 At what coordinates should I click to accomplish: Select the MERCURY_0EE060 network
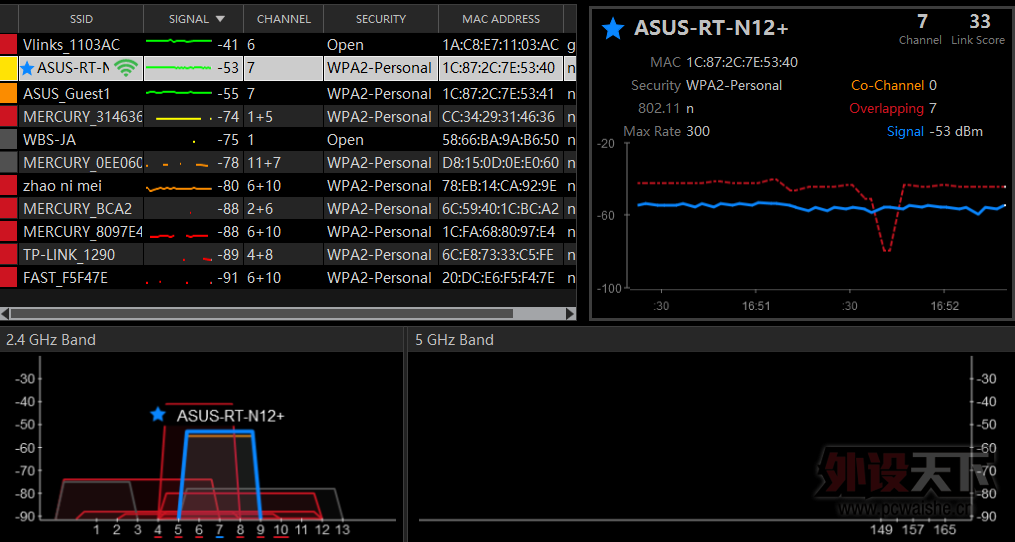(x=288, y=163)
